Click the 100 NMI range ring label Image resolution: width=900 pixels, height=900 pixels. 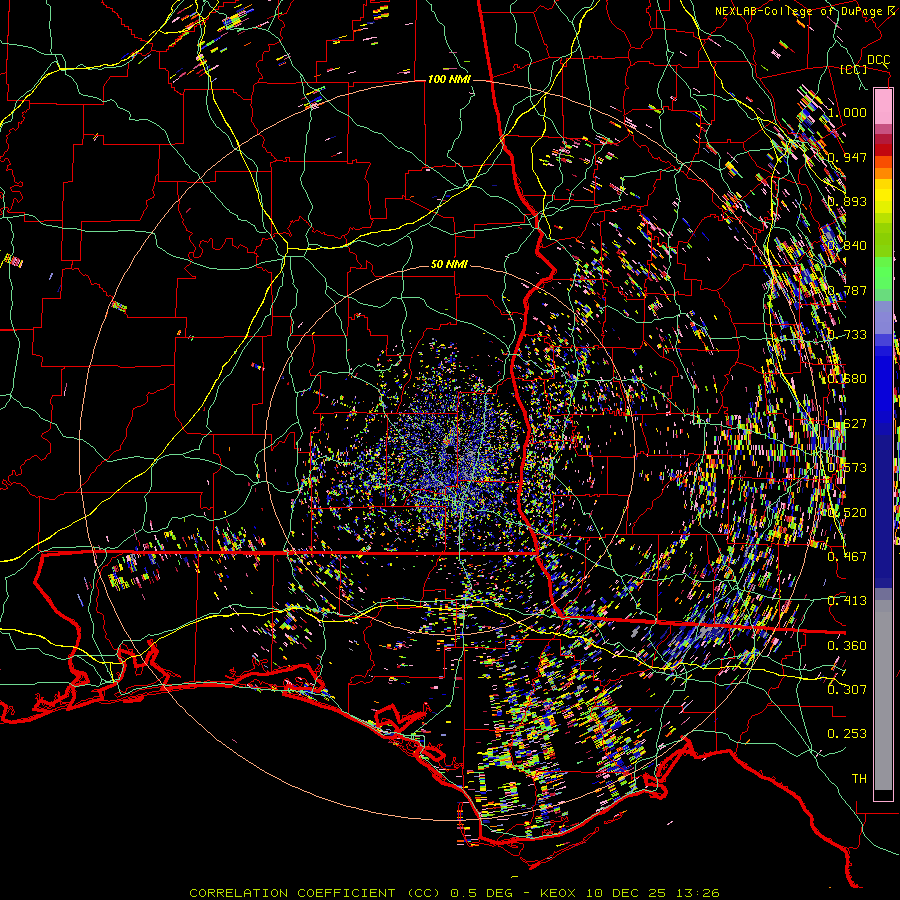point(449,79)
